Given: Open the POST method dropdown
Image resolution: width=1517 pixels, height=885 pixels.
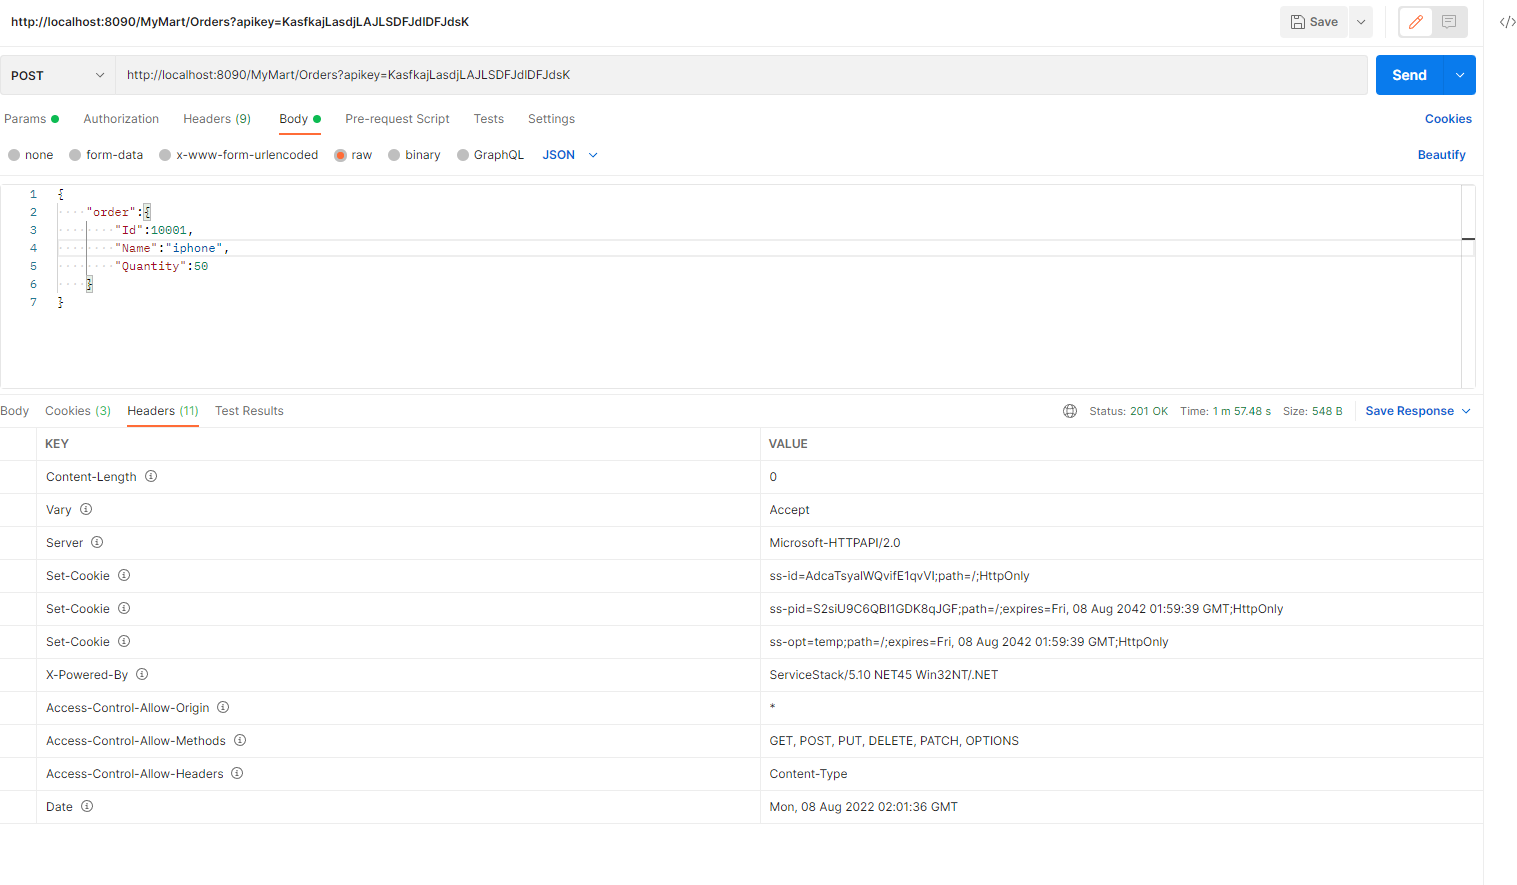Looking at the screenshot, I should click(x=57, y=75).
